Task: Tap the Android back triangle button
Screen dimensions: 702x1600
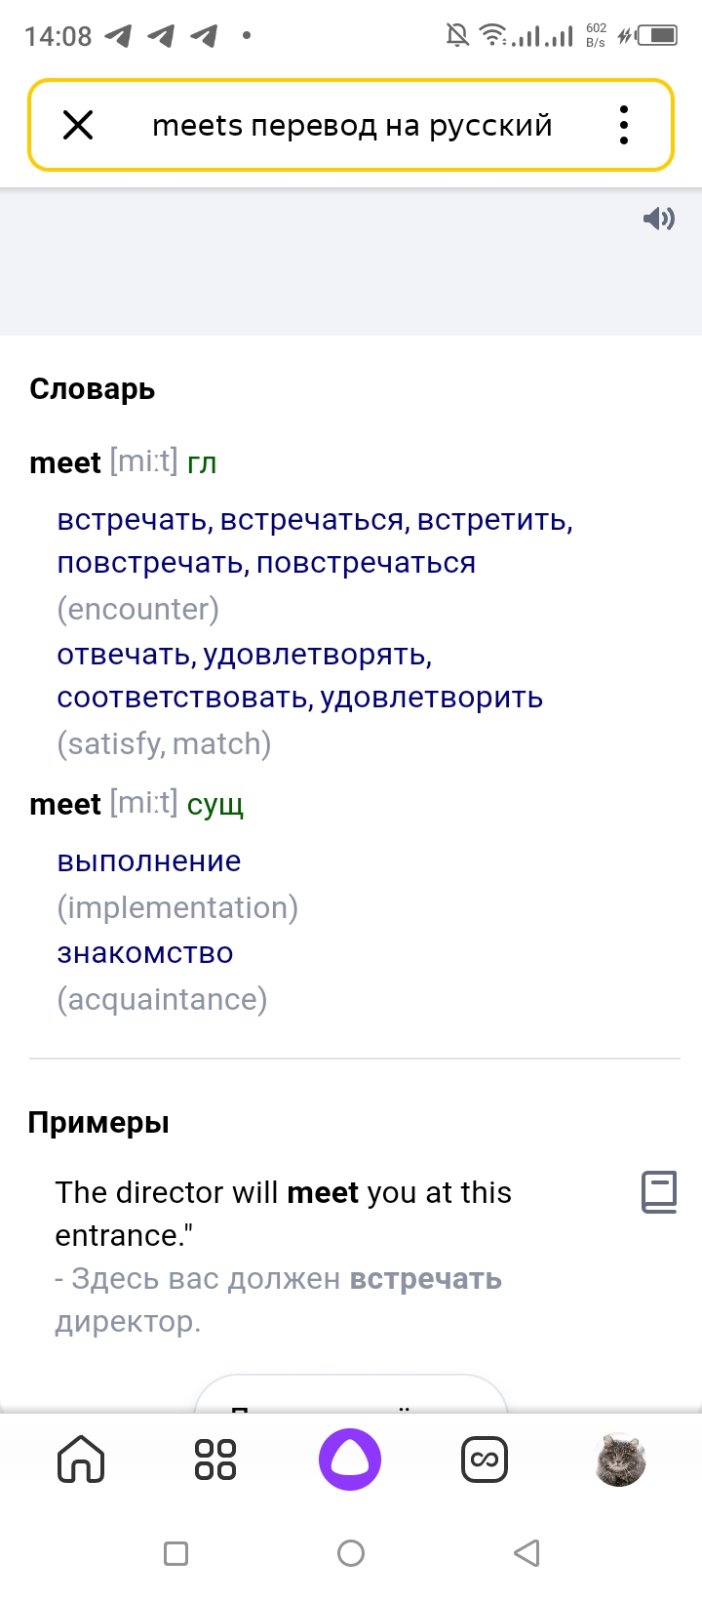Action: pyautogui.click(x=526, y=1553)
